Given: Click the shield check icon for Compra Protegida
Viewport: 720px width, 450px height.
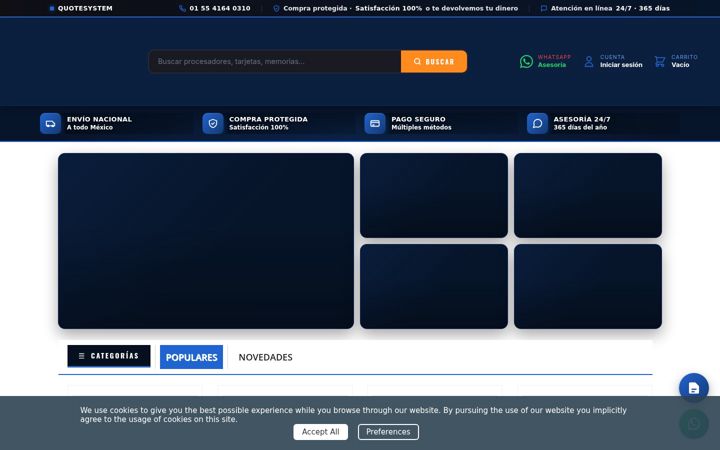Looking at the screenshot, I should pos(213,124).
